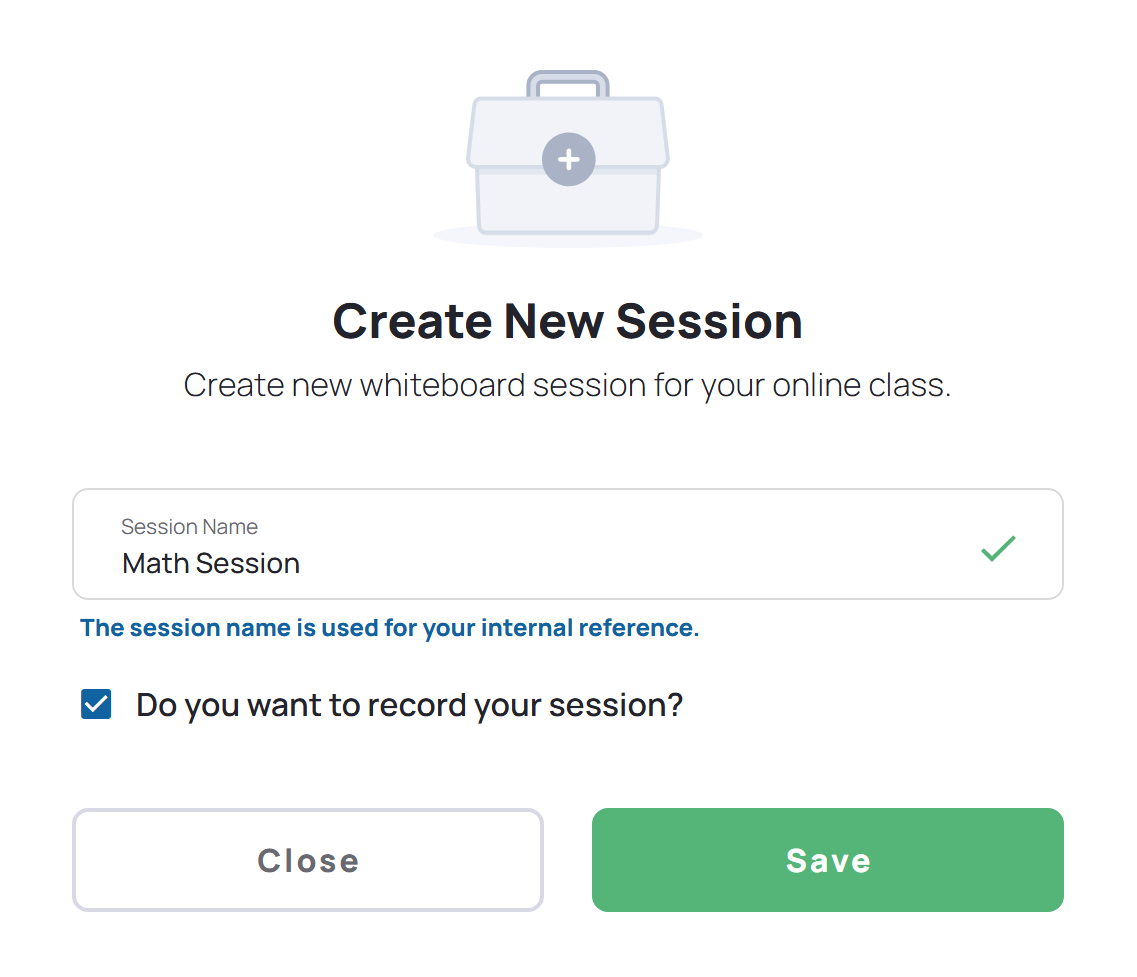This screenshot has width=1137, height=977.
Task: Click the toolbox body below the plus badge
Action: coord(568,207)
